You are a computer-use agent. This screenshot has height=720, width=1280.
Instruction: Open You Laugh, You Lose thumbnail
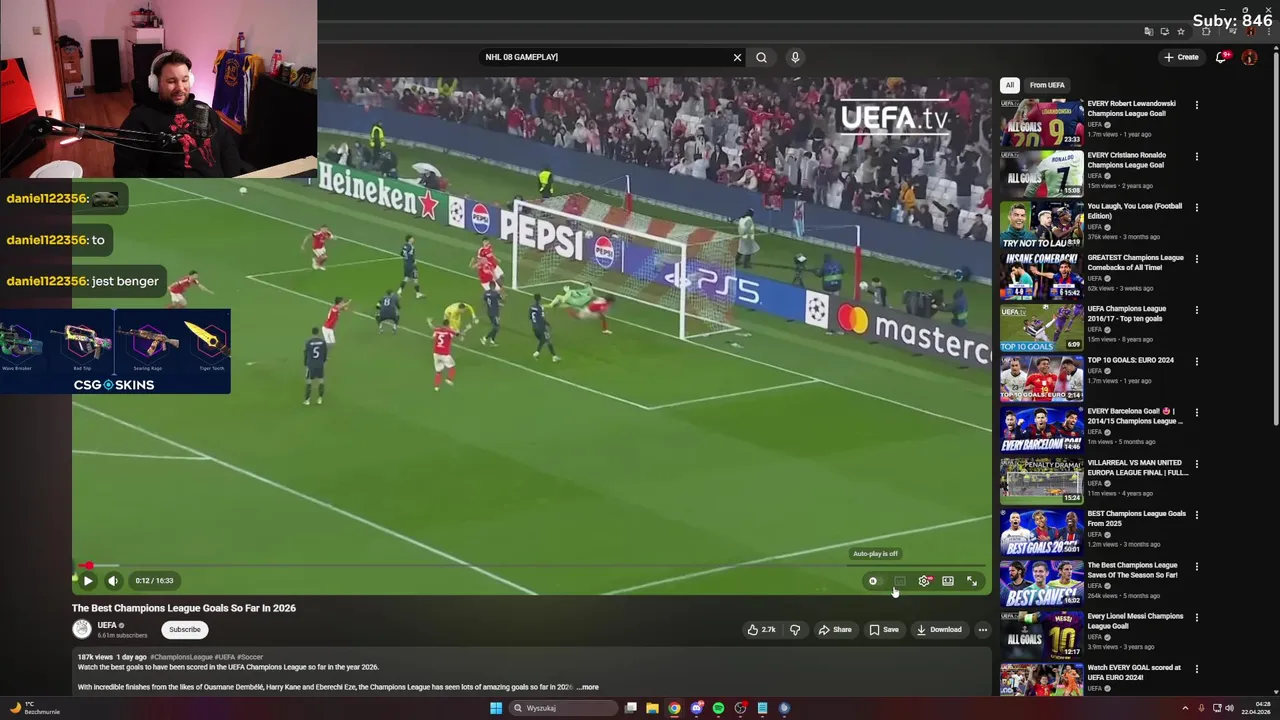click(1041, 225)
